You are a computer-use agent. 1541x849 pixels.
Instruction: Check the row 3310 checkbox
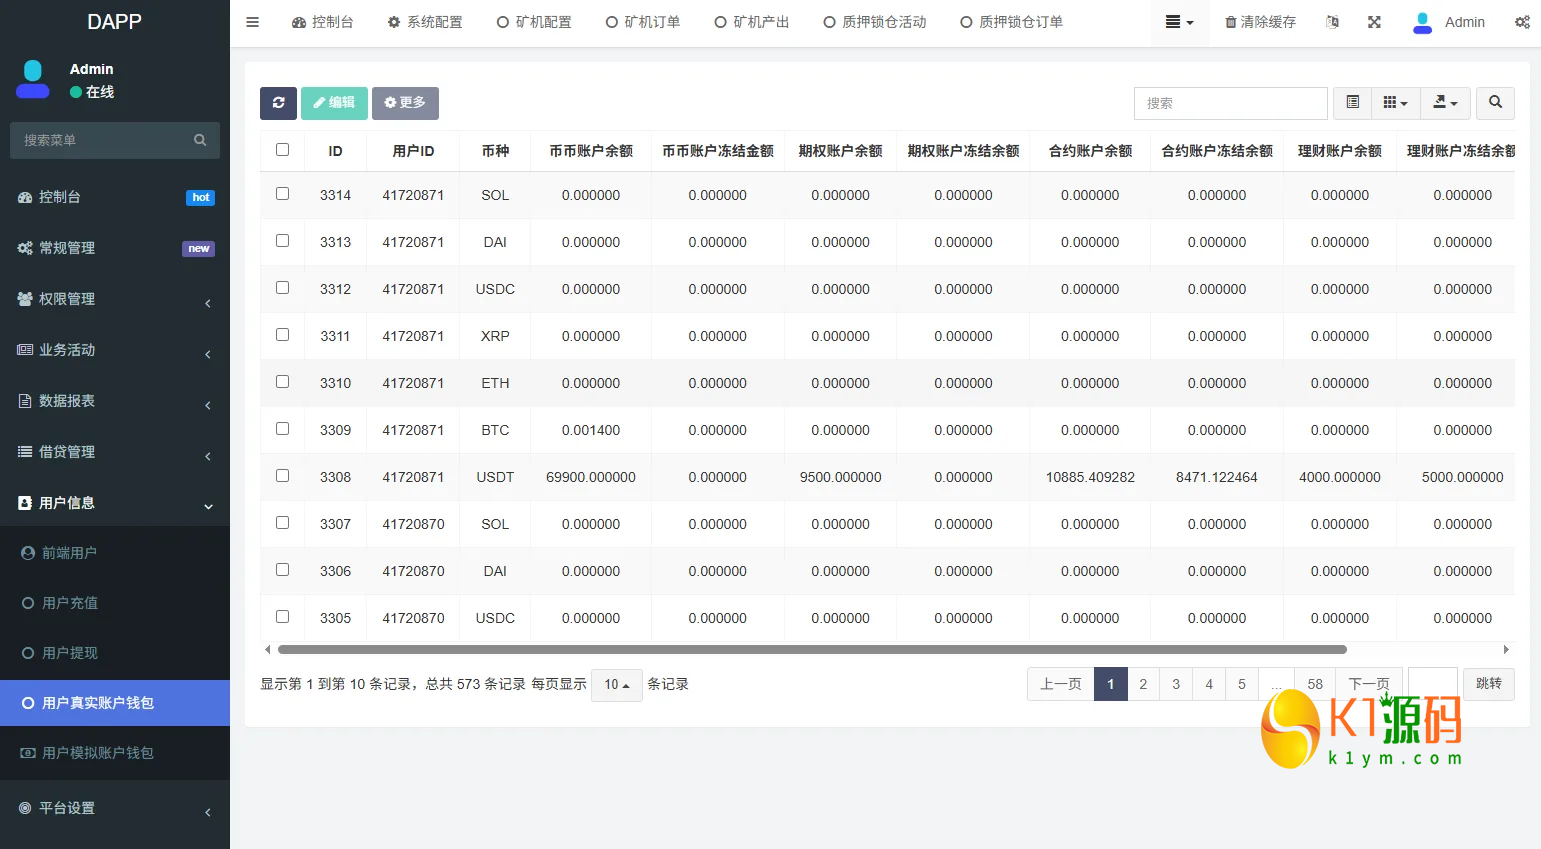coord(282,382)
